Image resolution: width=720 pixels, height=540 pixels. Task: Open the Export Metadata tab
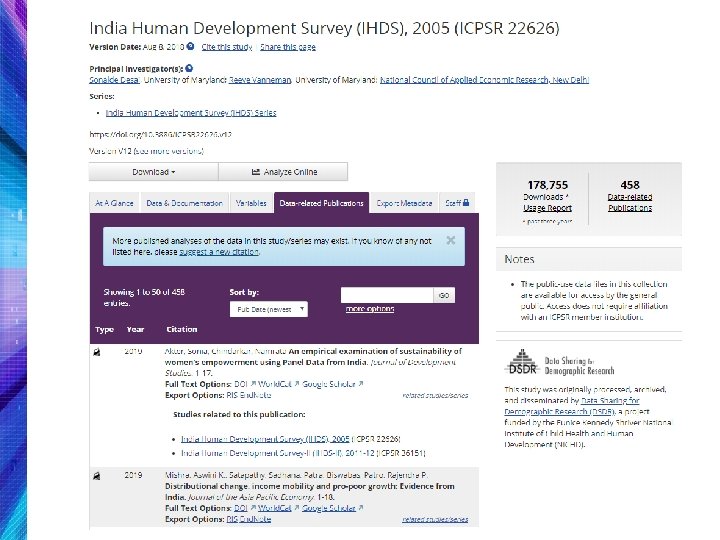[x=404, y=203]
